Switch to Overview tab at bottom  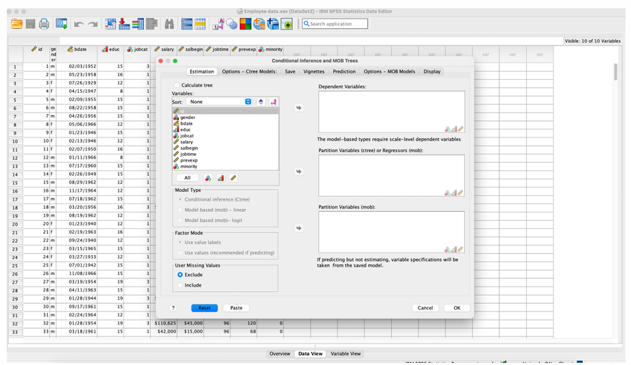click(280, 354)
